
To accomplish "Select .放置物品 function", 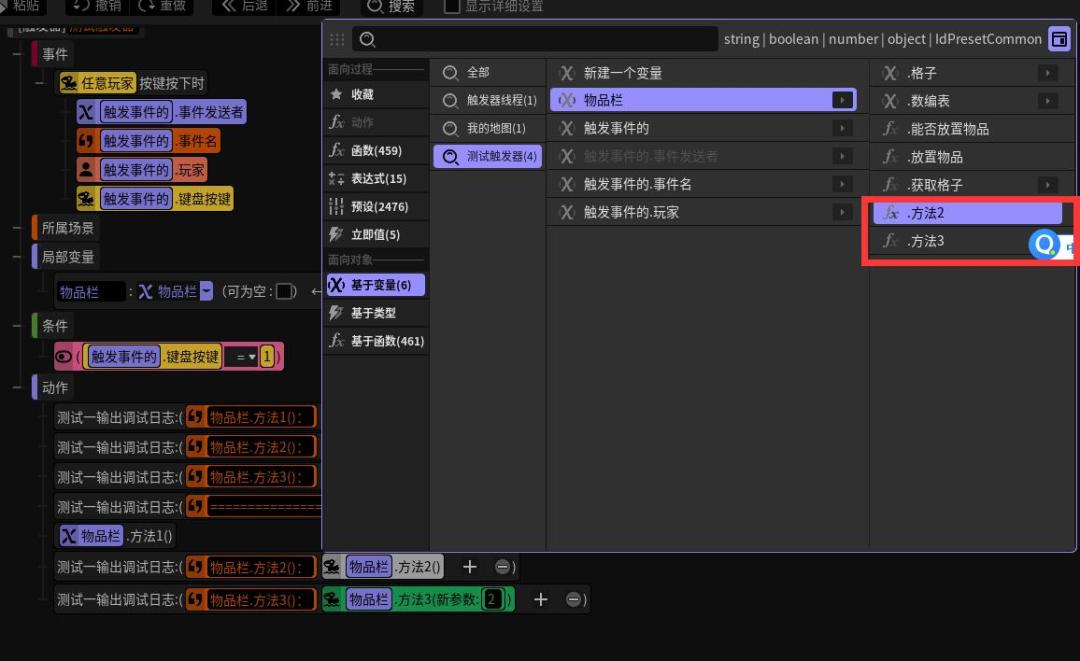I will [x=973, y=157].
